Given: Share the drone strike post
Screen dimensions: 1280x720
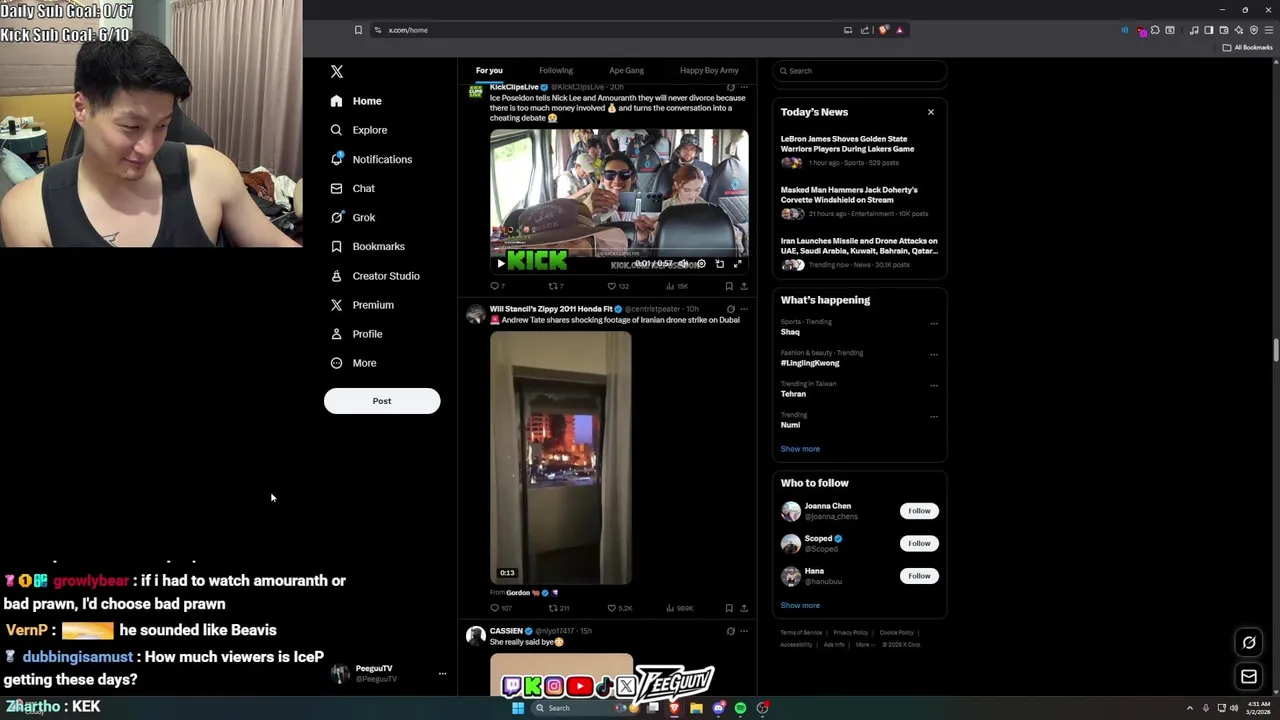Looking at the screenshot, I should (x=744, y=608).
